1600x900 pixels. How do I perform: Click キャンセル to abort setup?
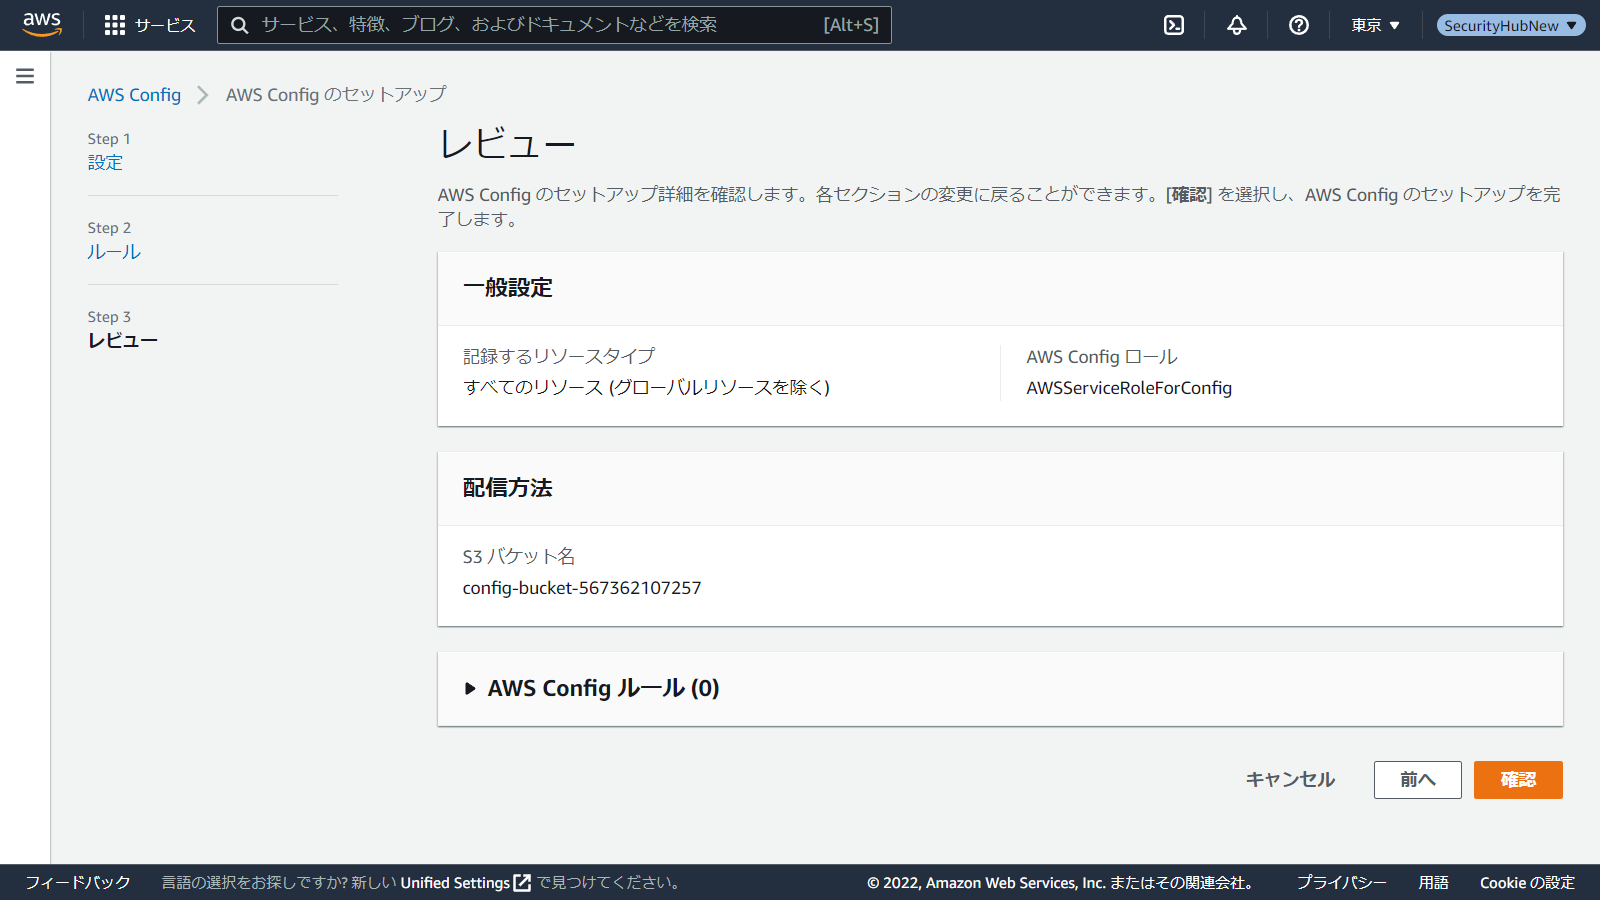[1290, 780]
